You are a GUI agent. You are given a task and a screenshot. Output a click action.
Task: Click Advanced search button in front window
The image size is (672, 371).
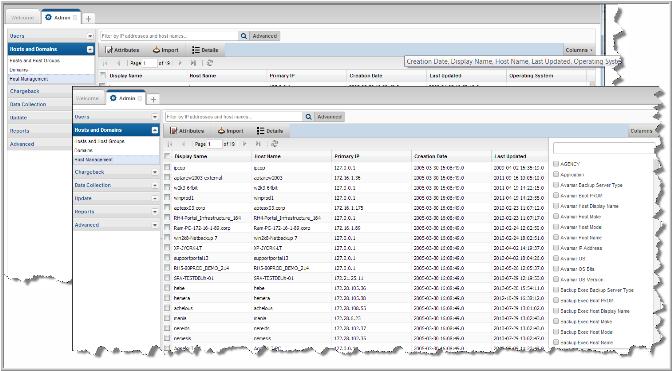(x=330, y=117)
